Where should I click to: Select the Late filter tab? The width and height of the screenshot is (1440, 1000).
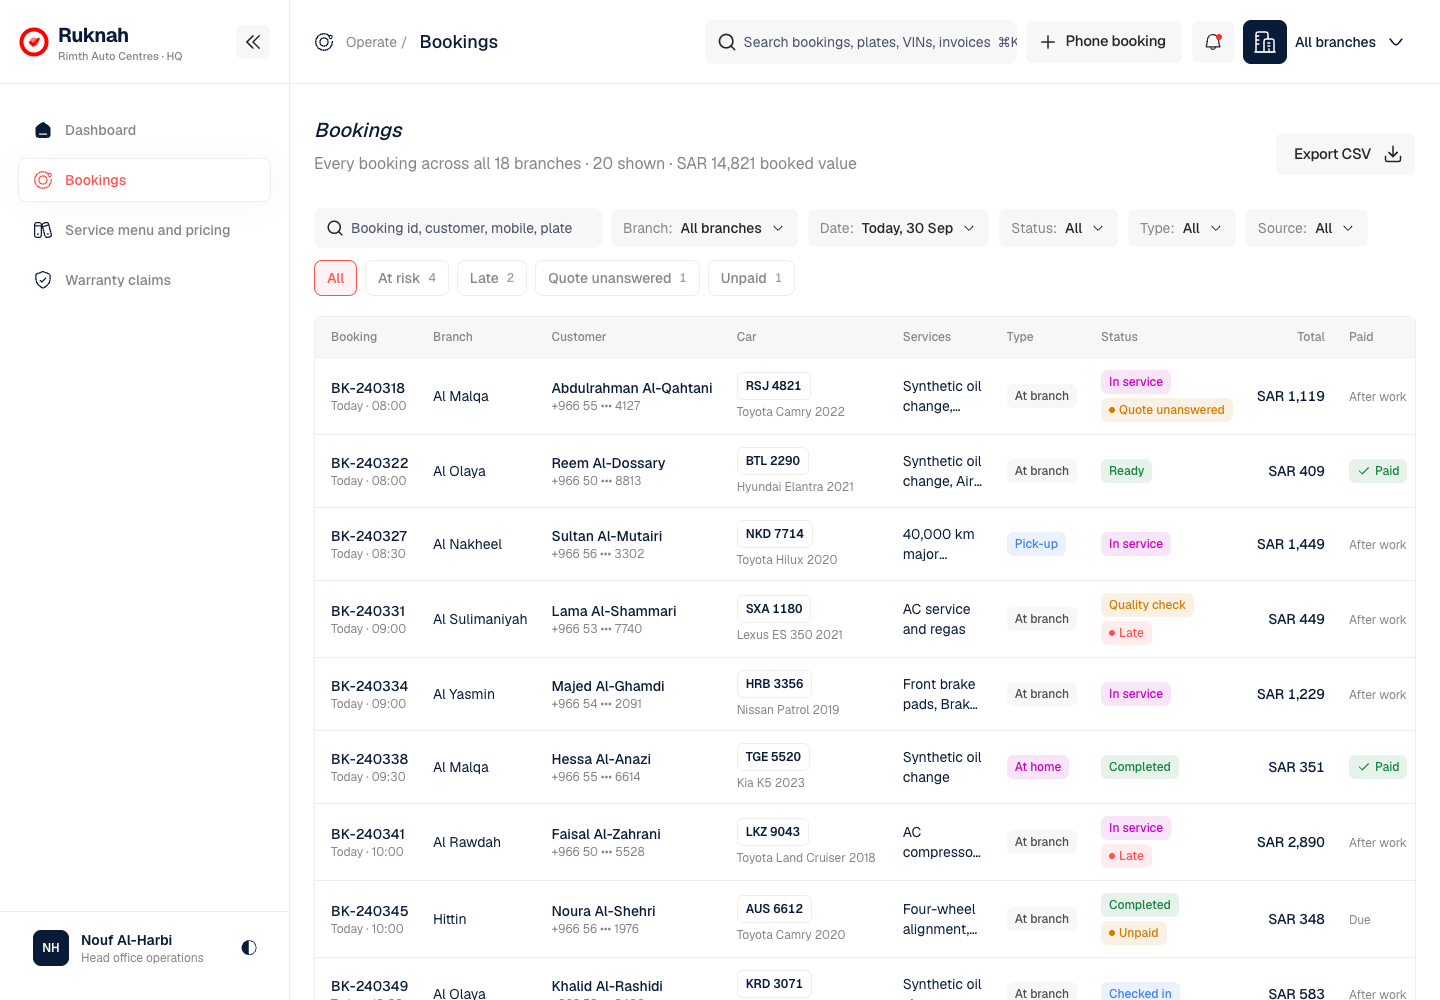[492, 278]
